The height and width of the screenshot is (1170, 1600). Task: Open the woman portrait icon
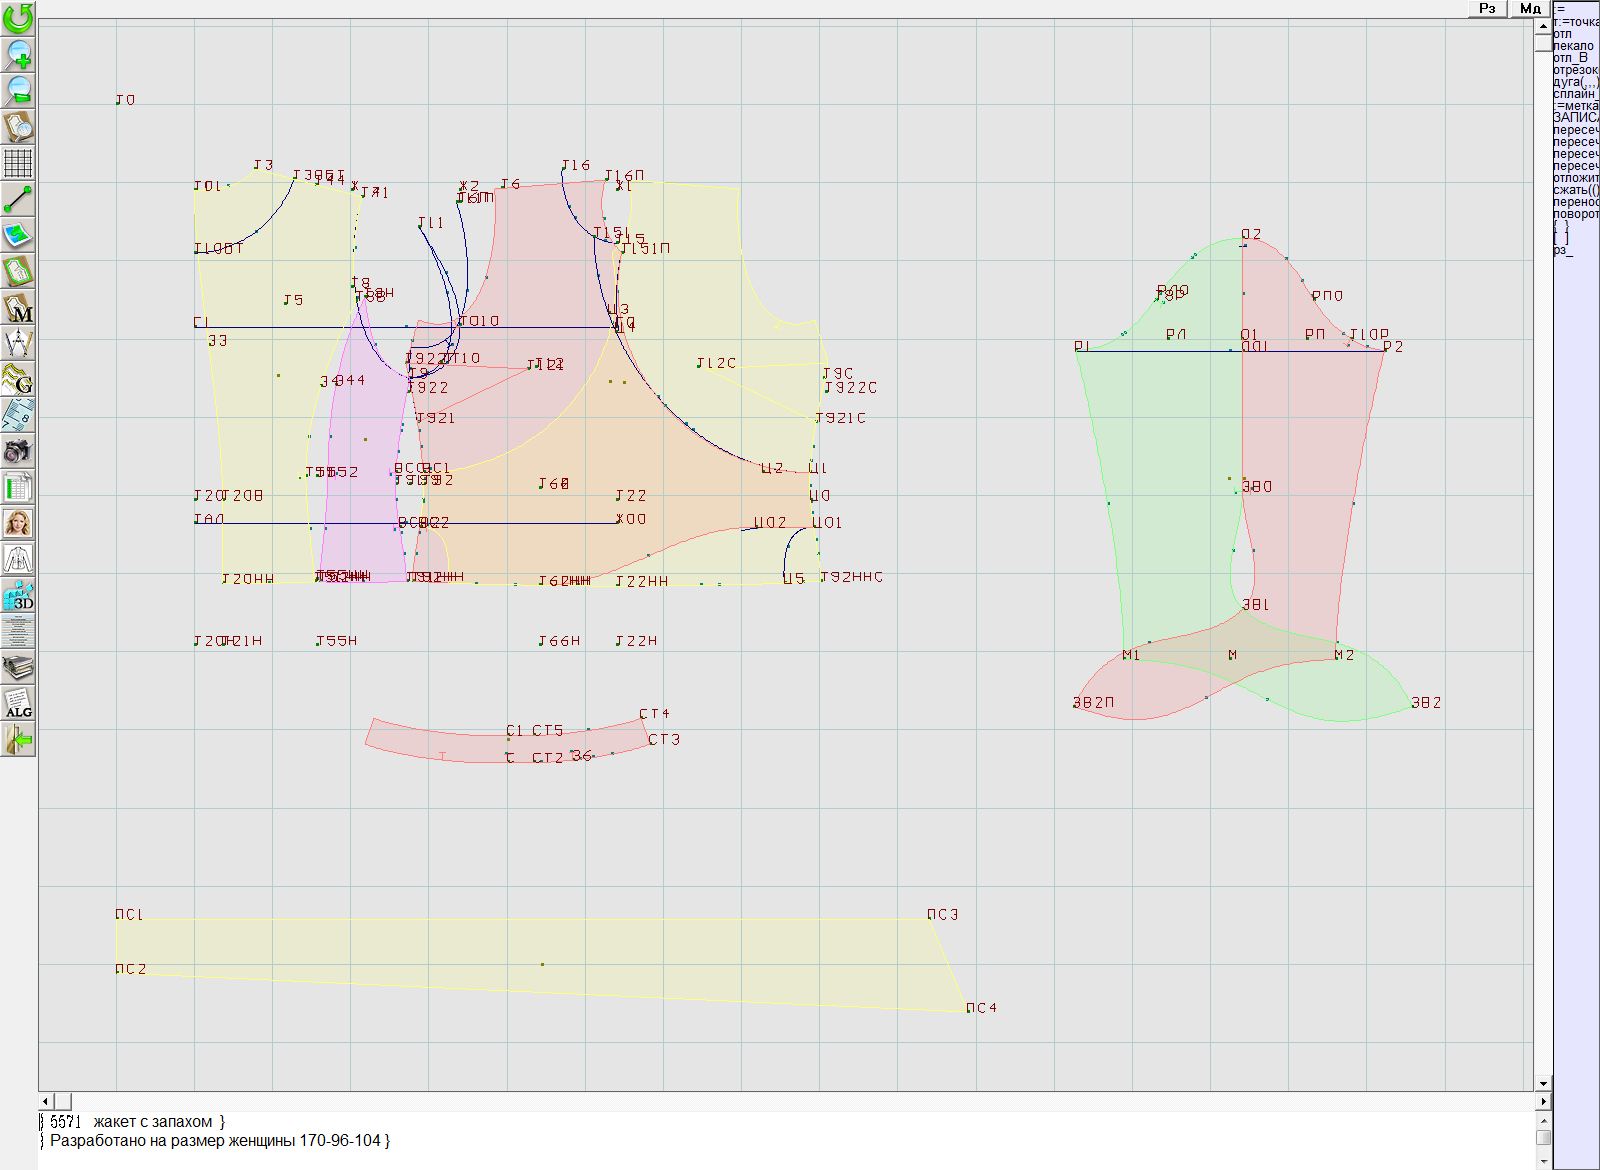point(18,523)
